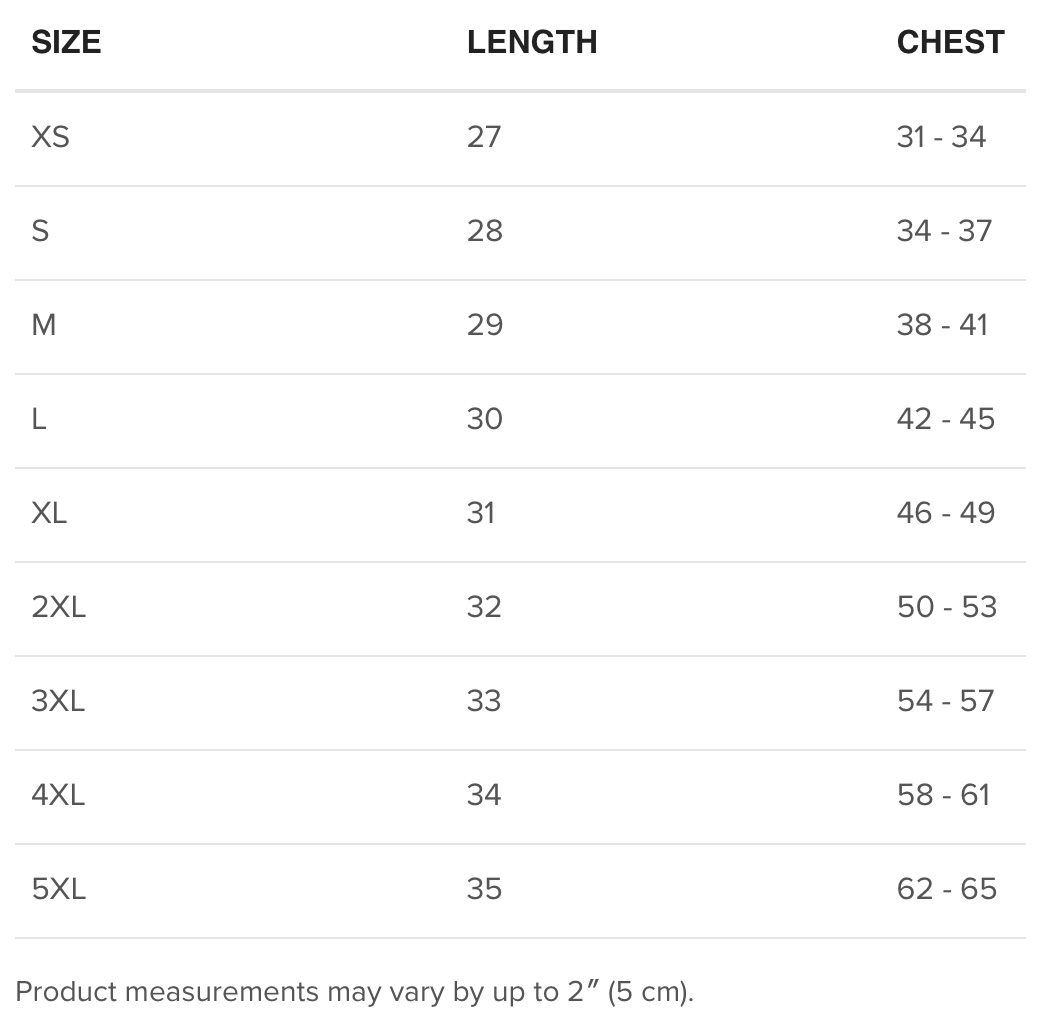The image size is (1040, 1036).
Task: Select the XS size row label
Action: click(50, 137)
